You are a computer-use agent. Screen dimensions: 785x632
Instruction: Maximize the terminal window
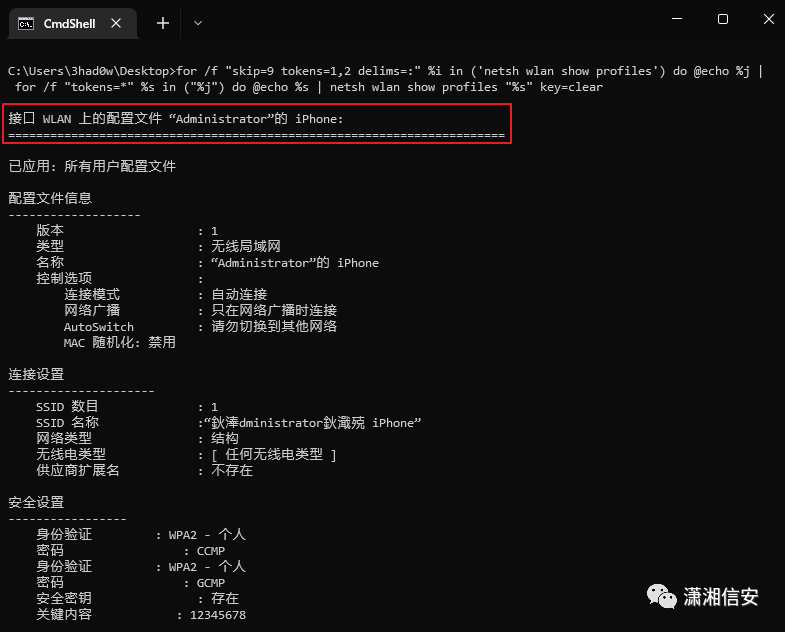click(x=723, y=19)
